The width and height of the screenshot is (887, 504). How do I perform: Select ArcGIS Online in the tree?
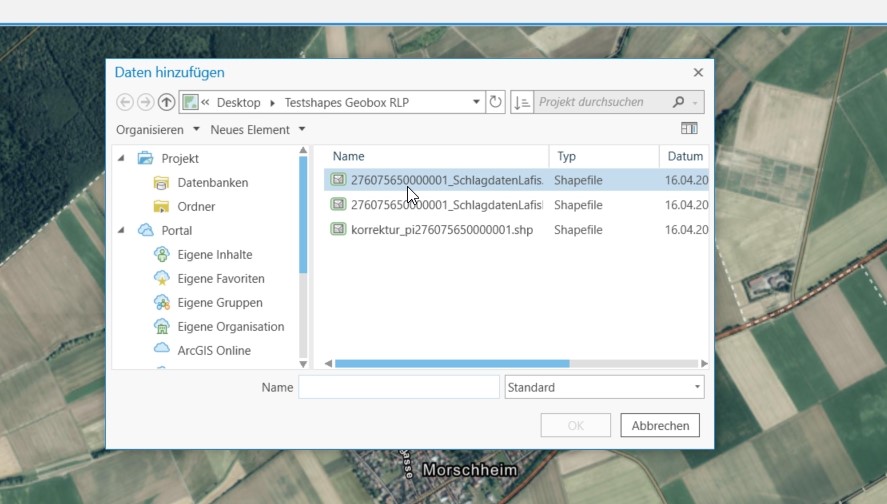[x=214, y=351]
